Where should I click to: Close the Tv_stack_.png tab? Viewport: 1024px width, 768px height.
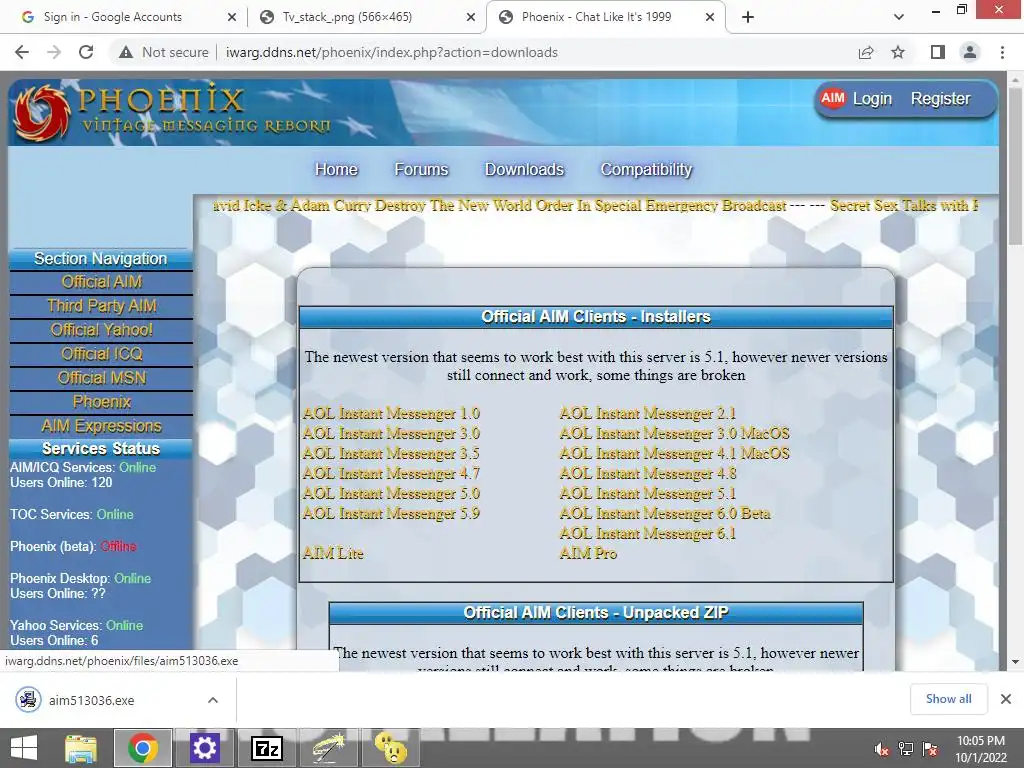coord(471,18)
